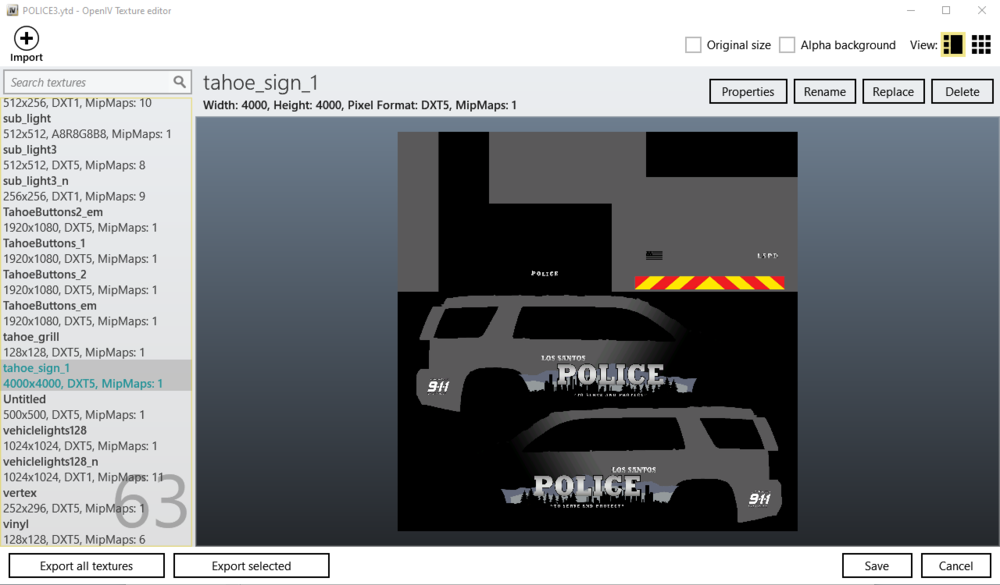Open texture Properties
1000x585 pixels.
point(747,91)
